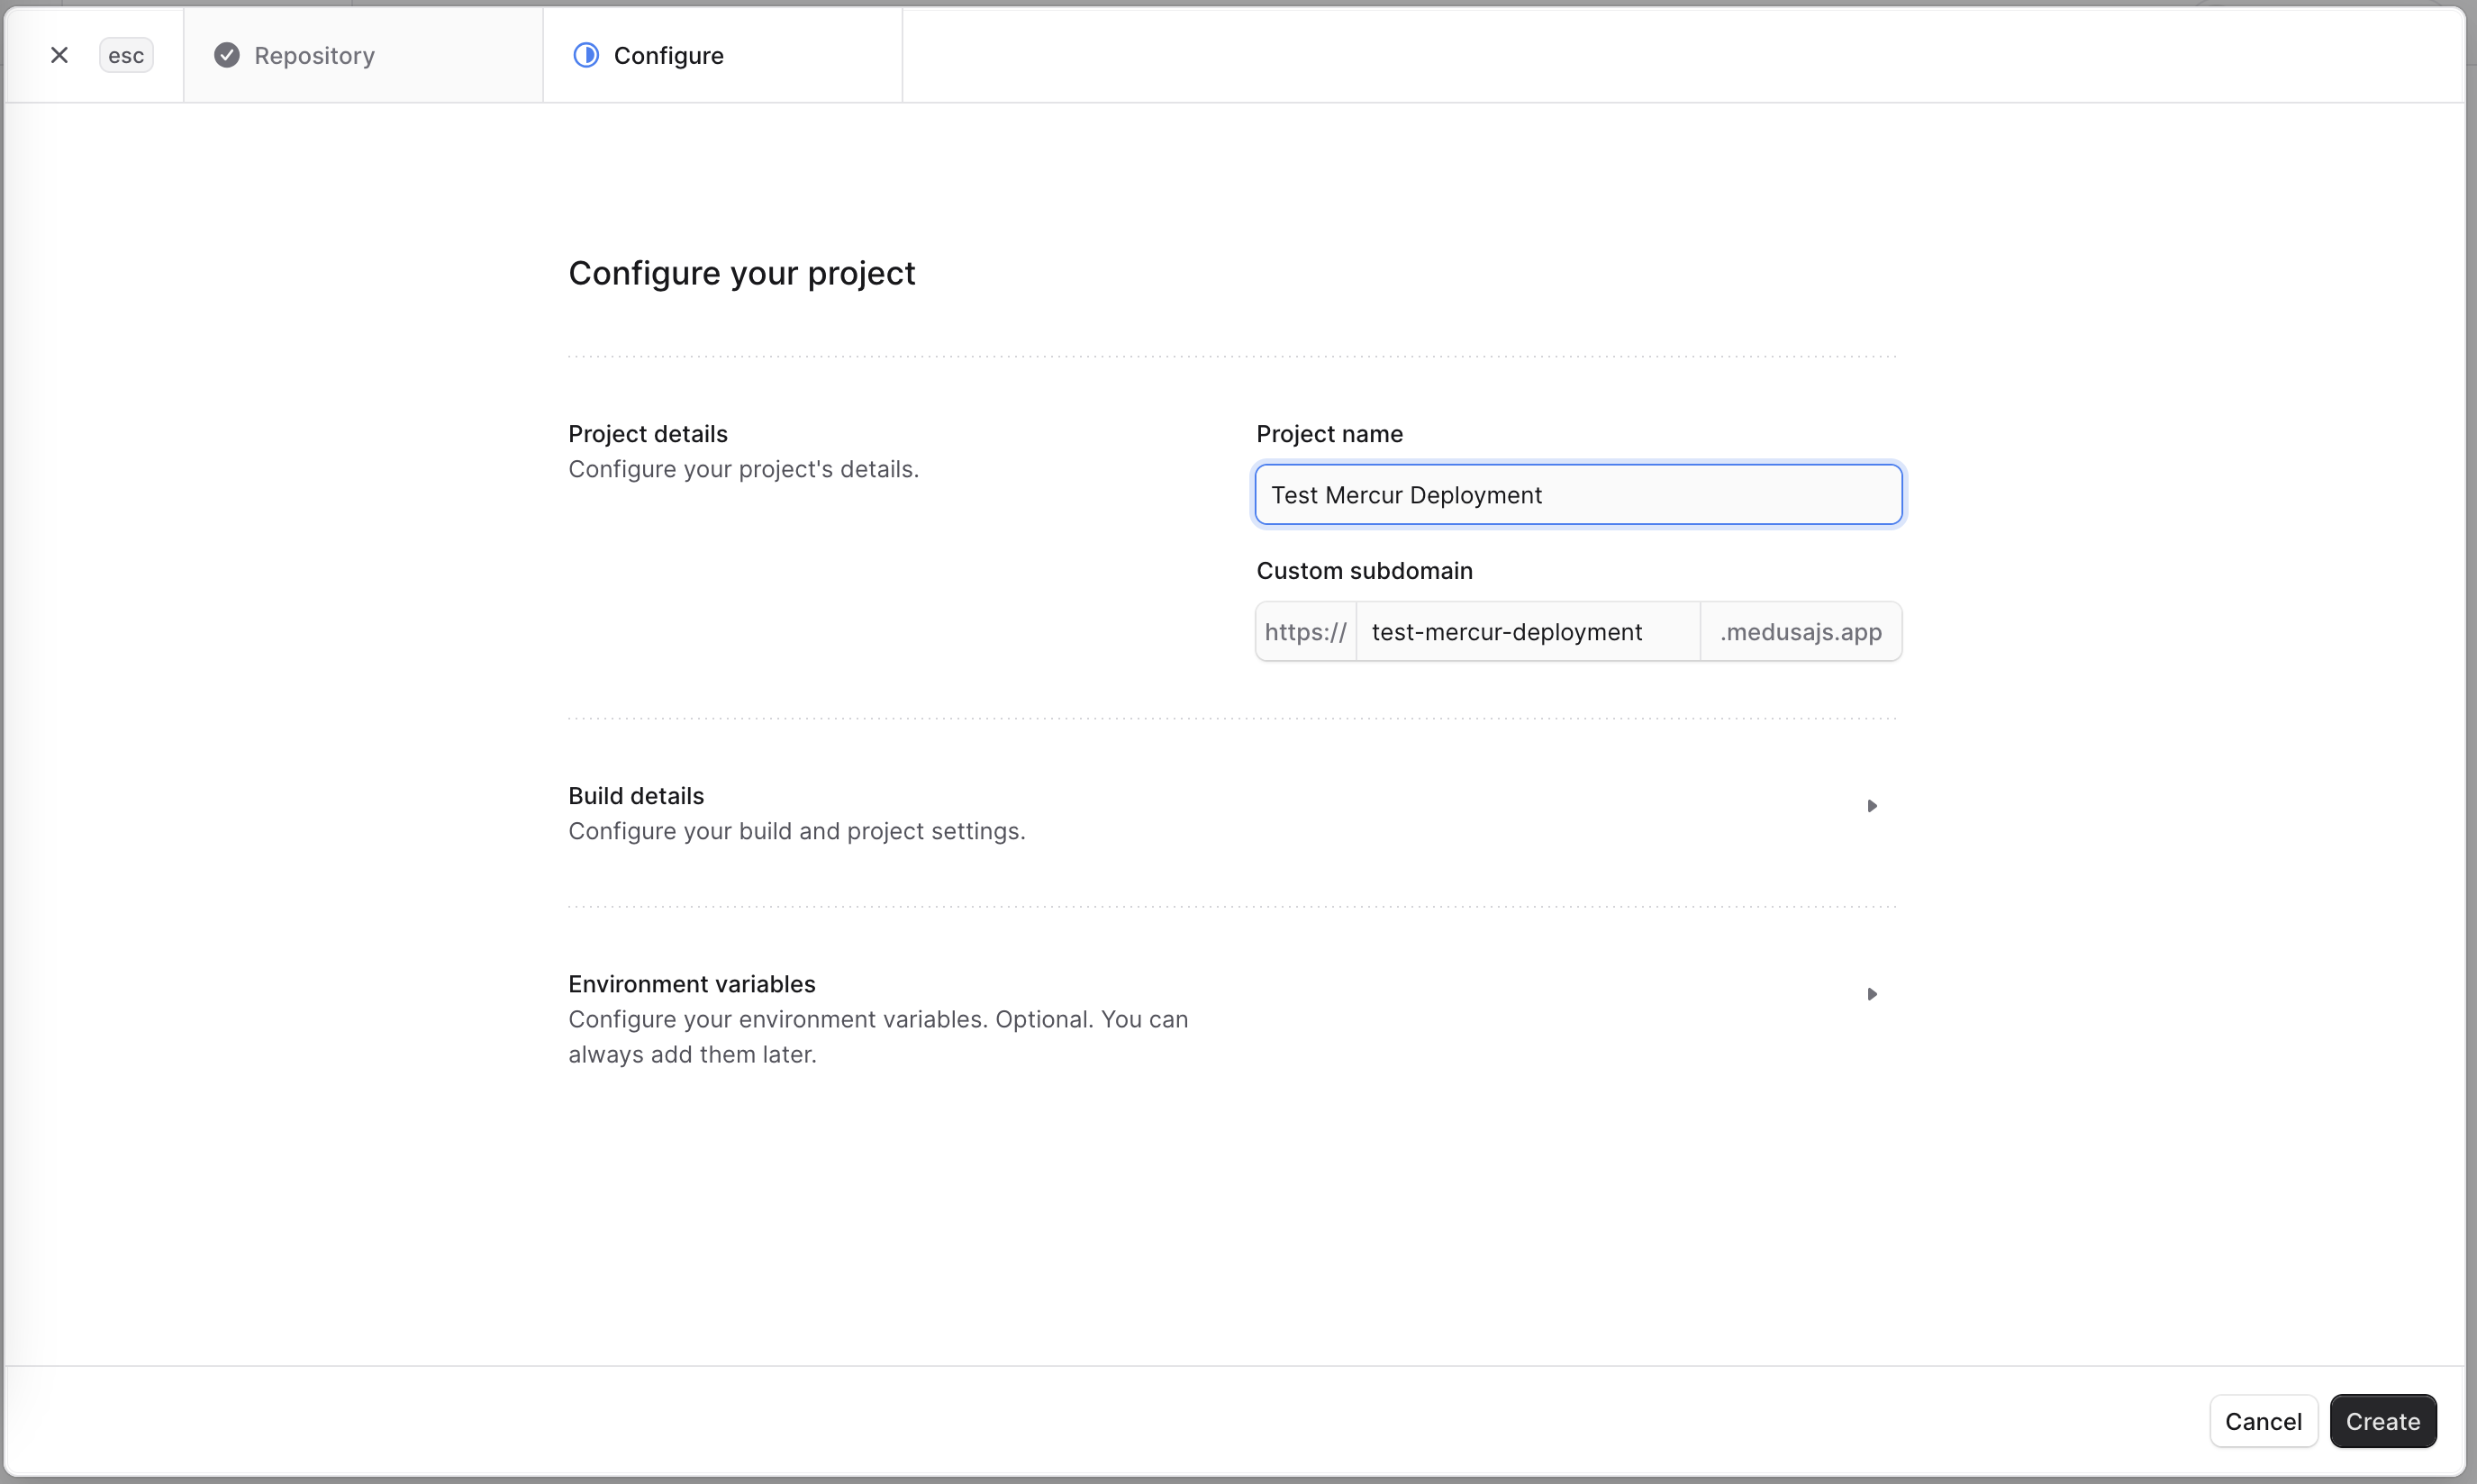
Task: Click the Environment variables arrow icon
Action: (x=1871, y=994)
